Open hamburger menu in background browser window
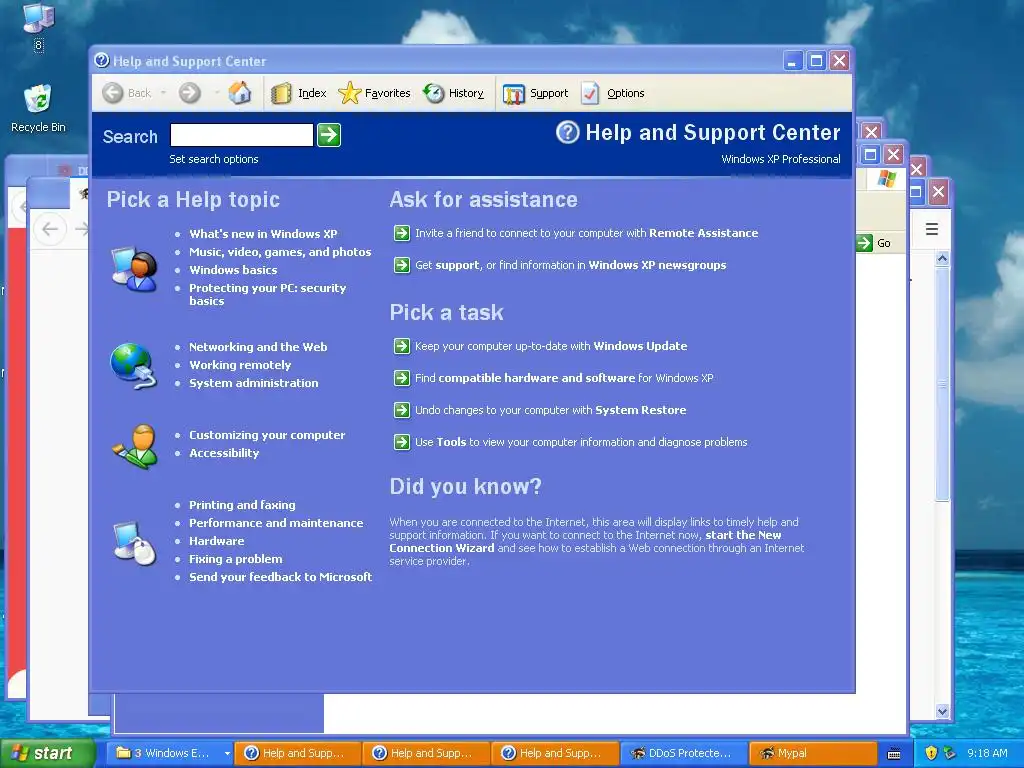The image size is (1024, 768). (x=932, y=229)
